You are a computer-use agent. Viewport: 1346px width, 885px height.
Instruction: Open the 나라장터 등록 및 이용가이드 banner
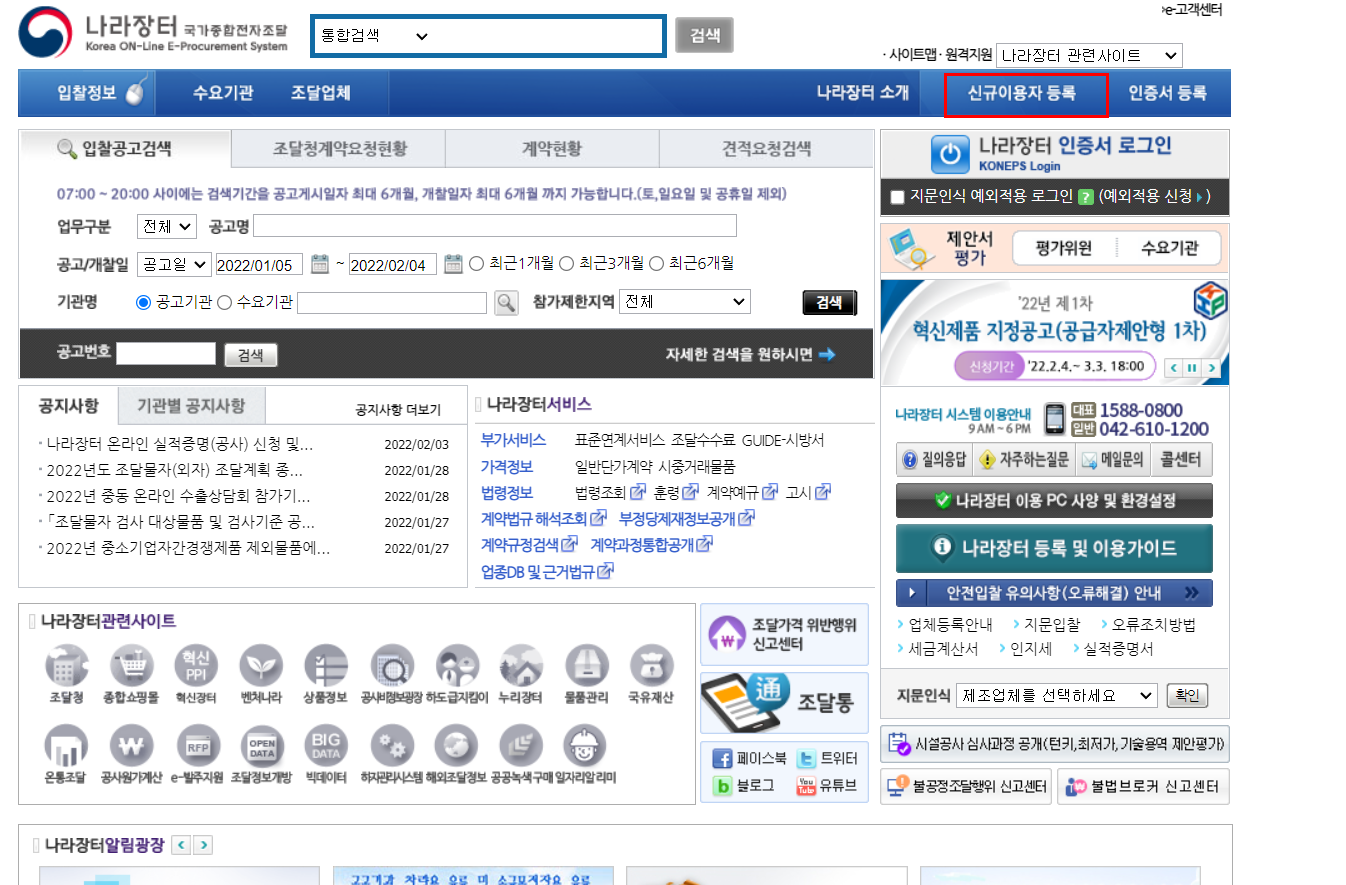[1054, 548]
